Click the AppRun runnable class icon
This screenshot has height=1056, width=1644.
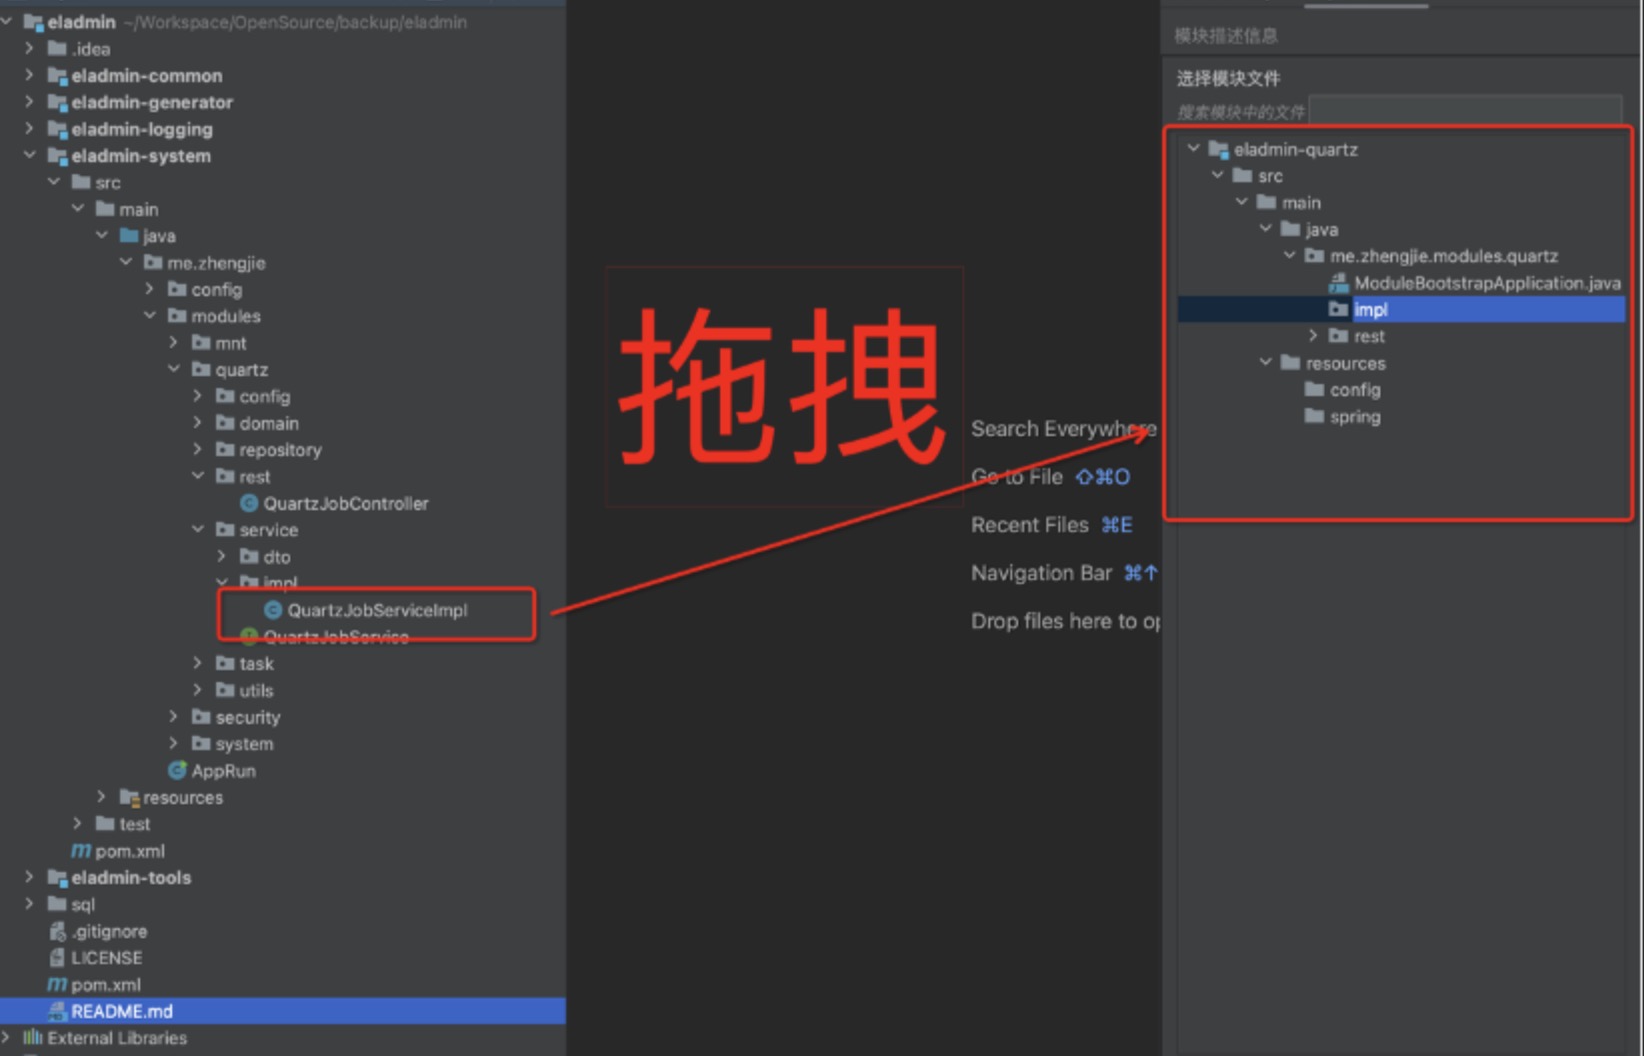point(178,771)
